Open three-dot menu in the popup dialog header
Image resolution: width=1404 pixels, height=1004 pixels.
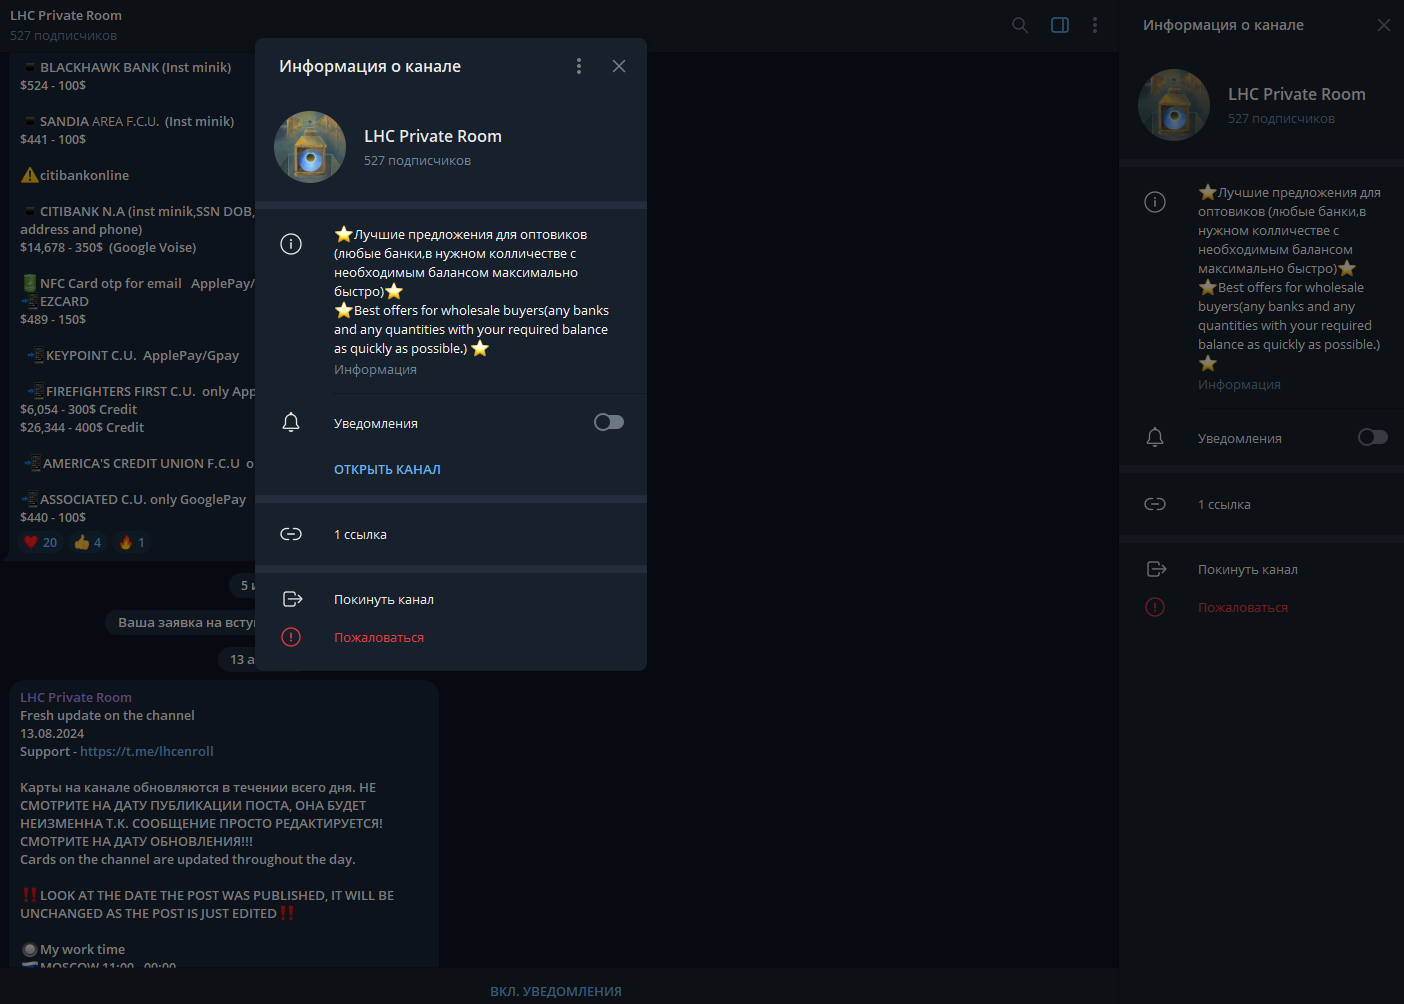pos(579,66)
